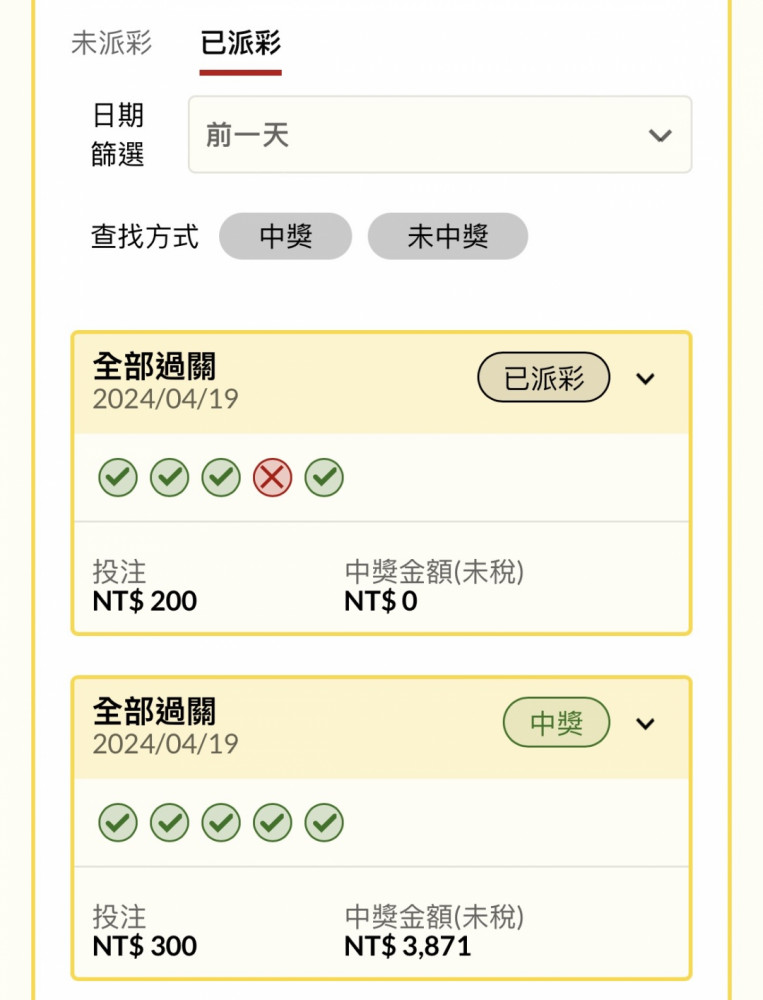Click third green check in NT$ 300 bet card
This screenshot has width=763, height=1000.
[221, 823]
